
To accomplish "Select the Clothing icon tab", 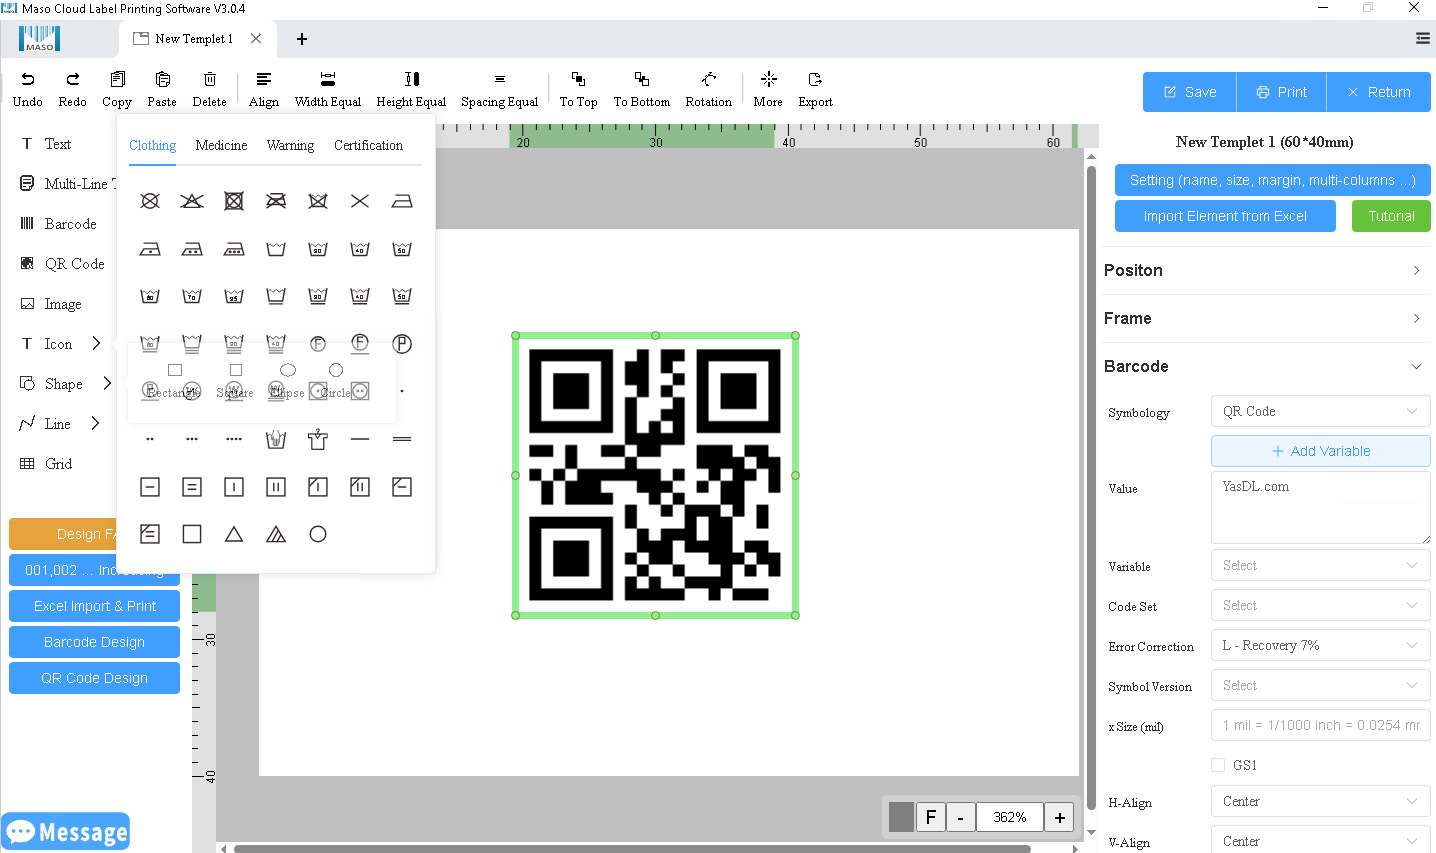I will point(152,145).
